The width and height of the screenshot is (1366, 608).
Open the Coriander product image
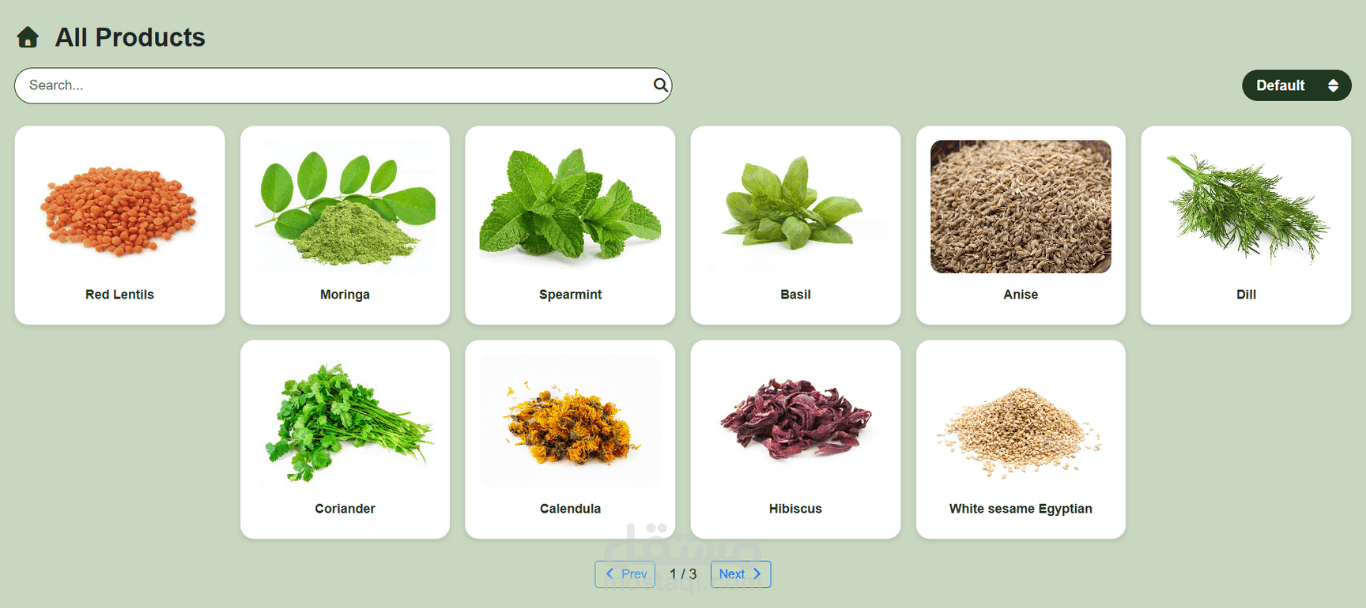345,421
